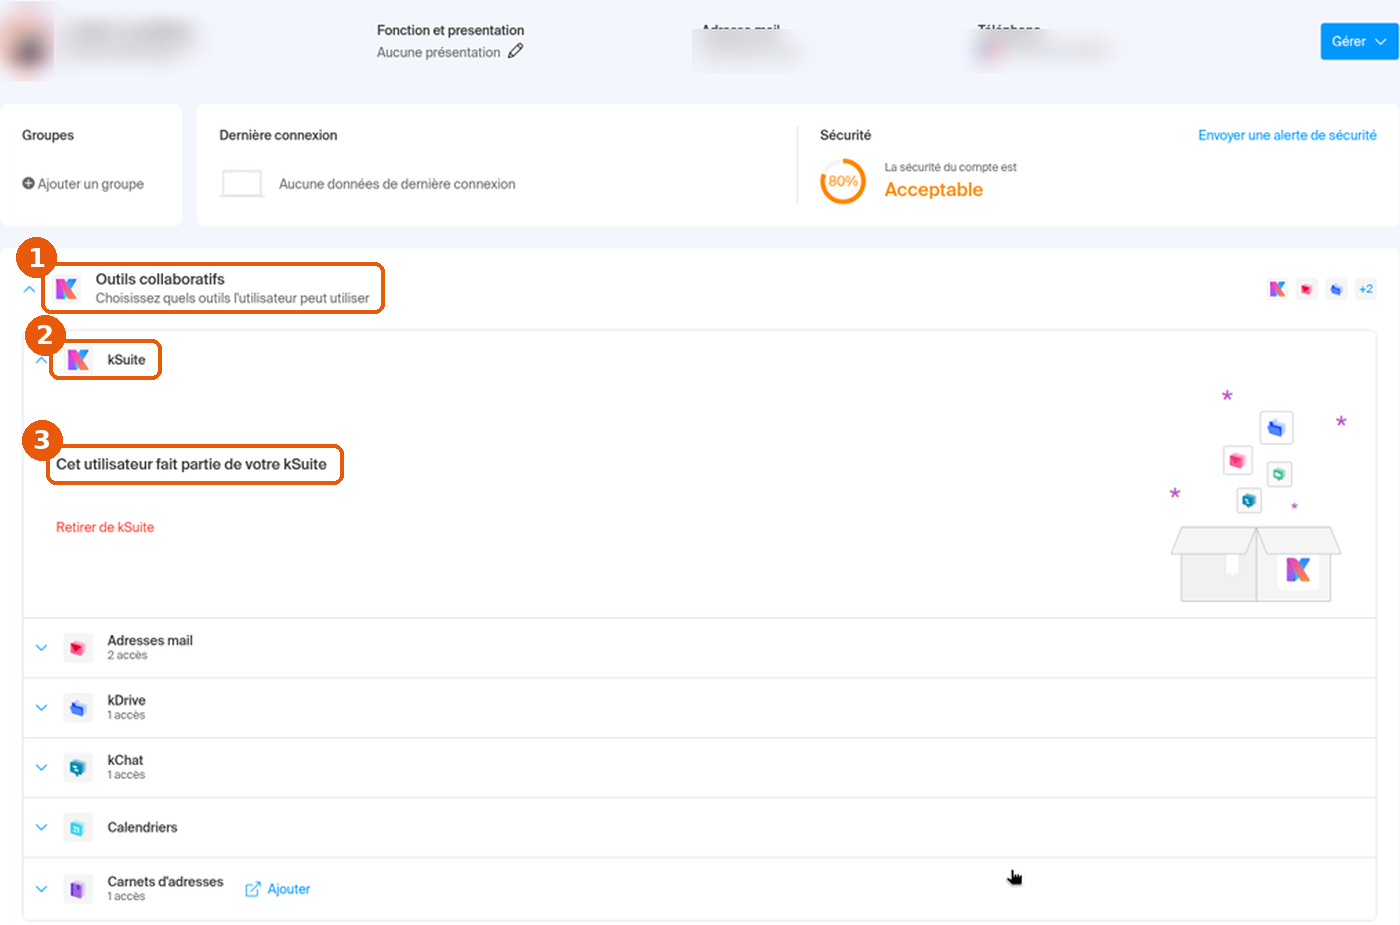
Task: Click the kChat icon
Action: (x=78, y=768)
